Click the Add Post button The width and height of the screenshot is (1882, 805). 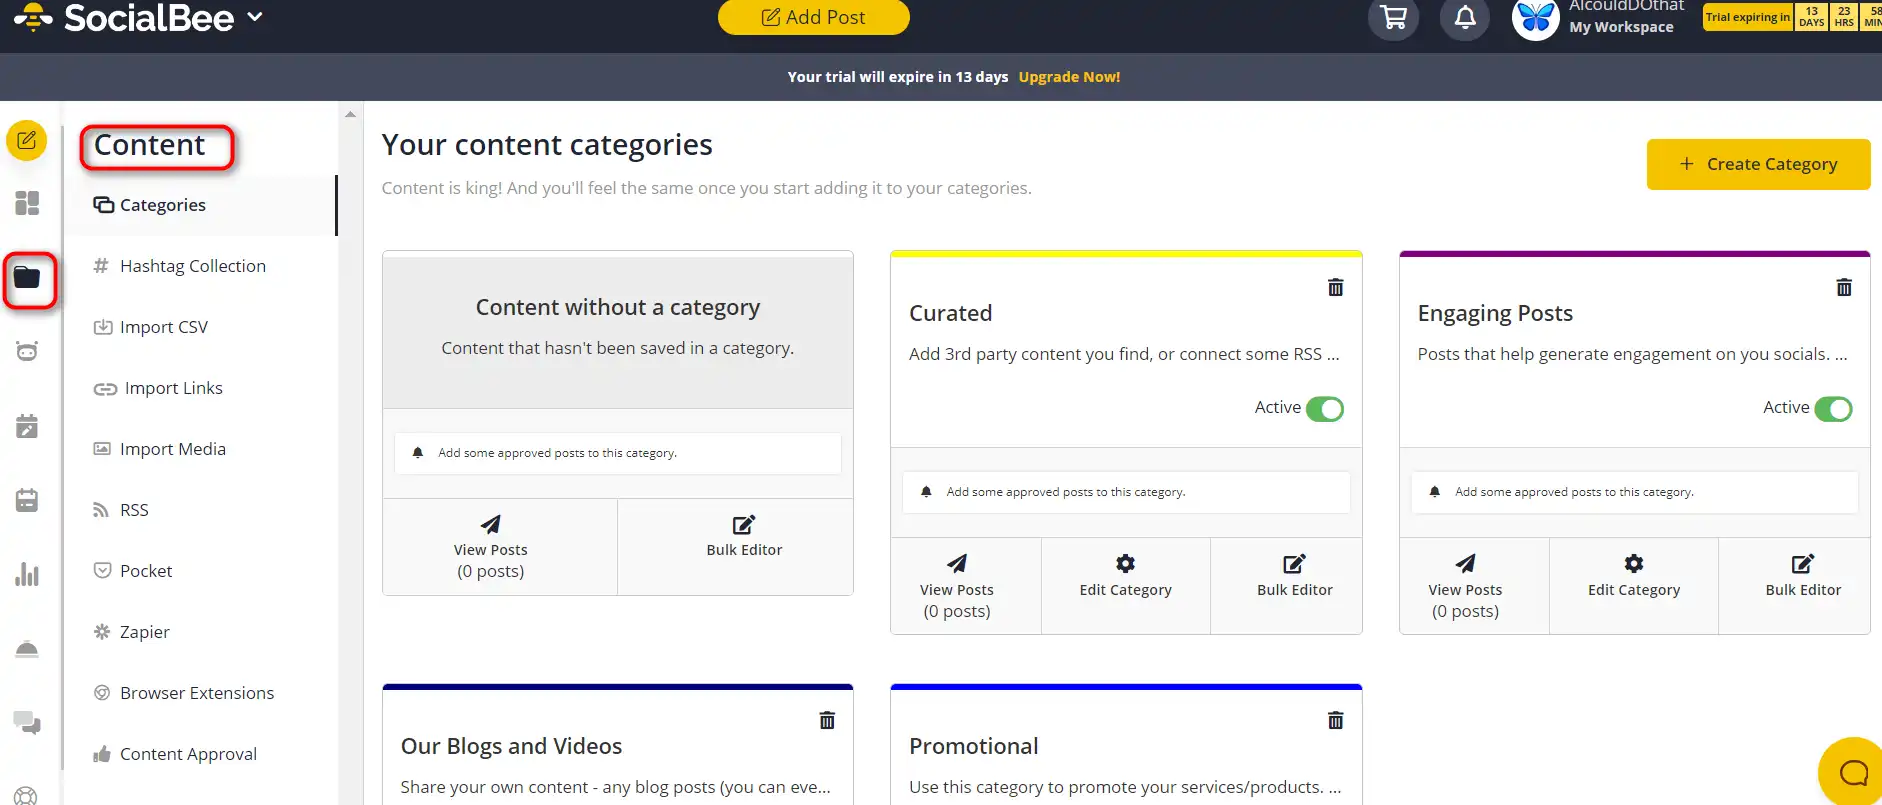click(x=814, y=17)
